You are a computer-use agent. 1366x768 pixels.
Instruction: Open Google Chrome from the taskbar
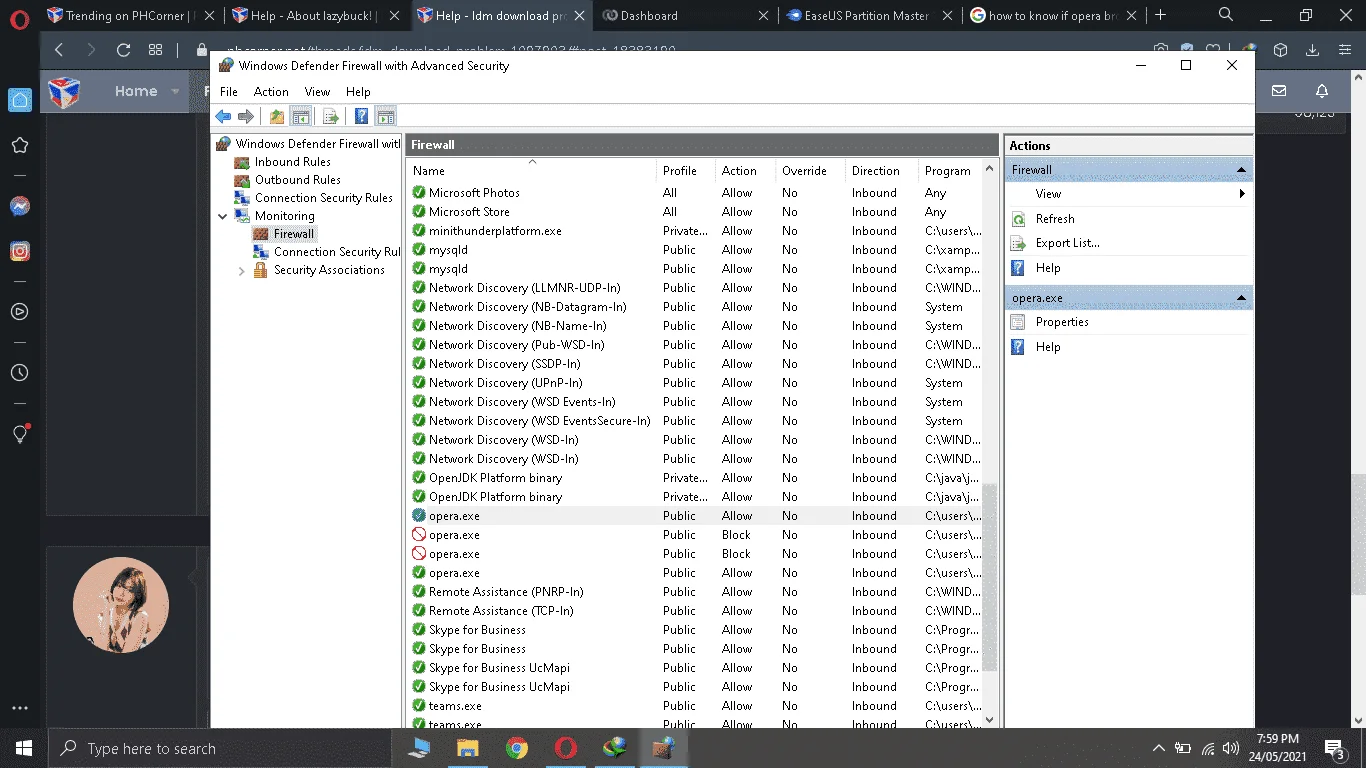(x=516, y=748)
